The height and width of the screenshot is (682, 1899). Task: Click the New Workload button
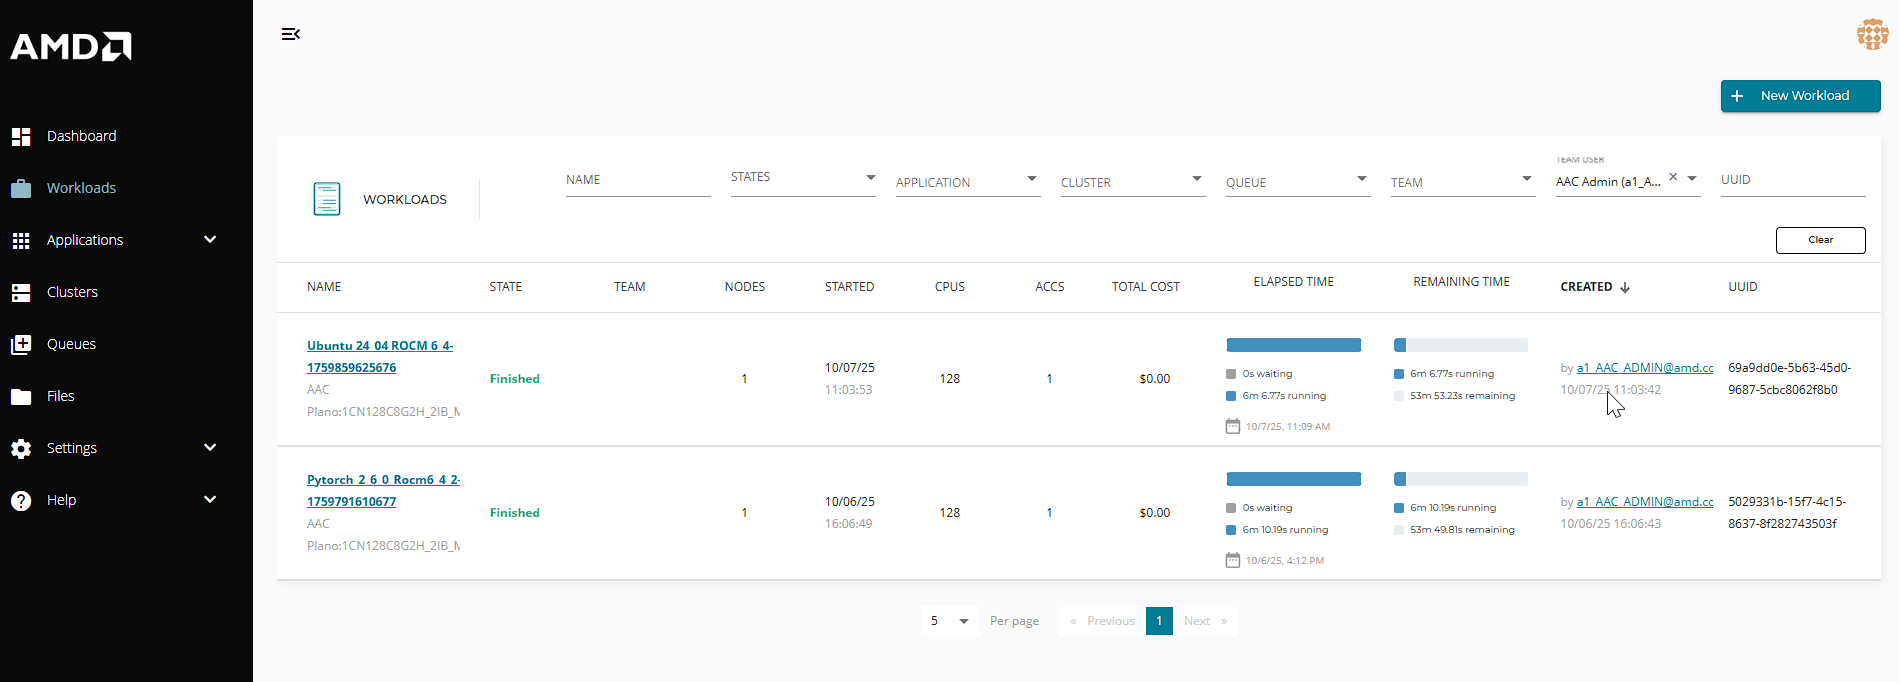click(x=1800, y=96)
